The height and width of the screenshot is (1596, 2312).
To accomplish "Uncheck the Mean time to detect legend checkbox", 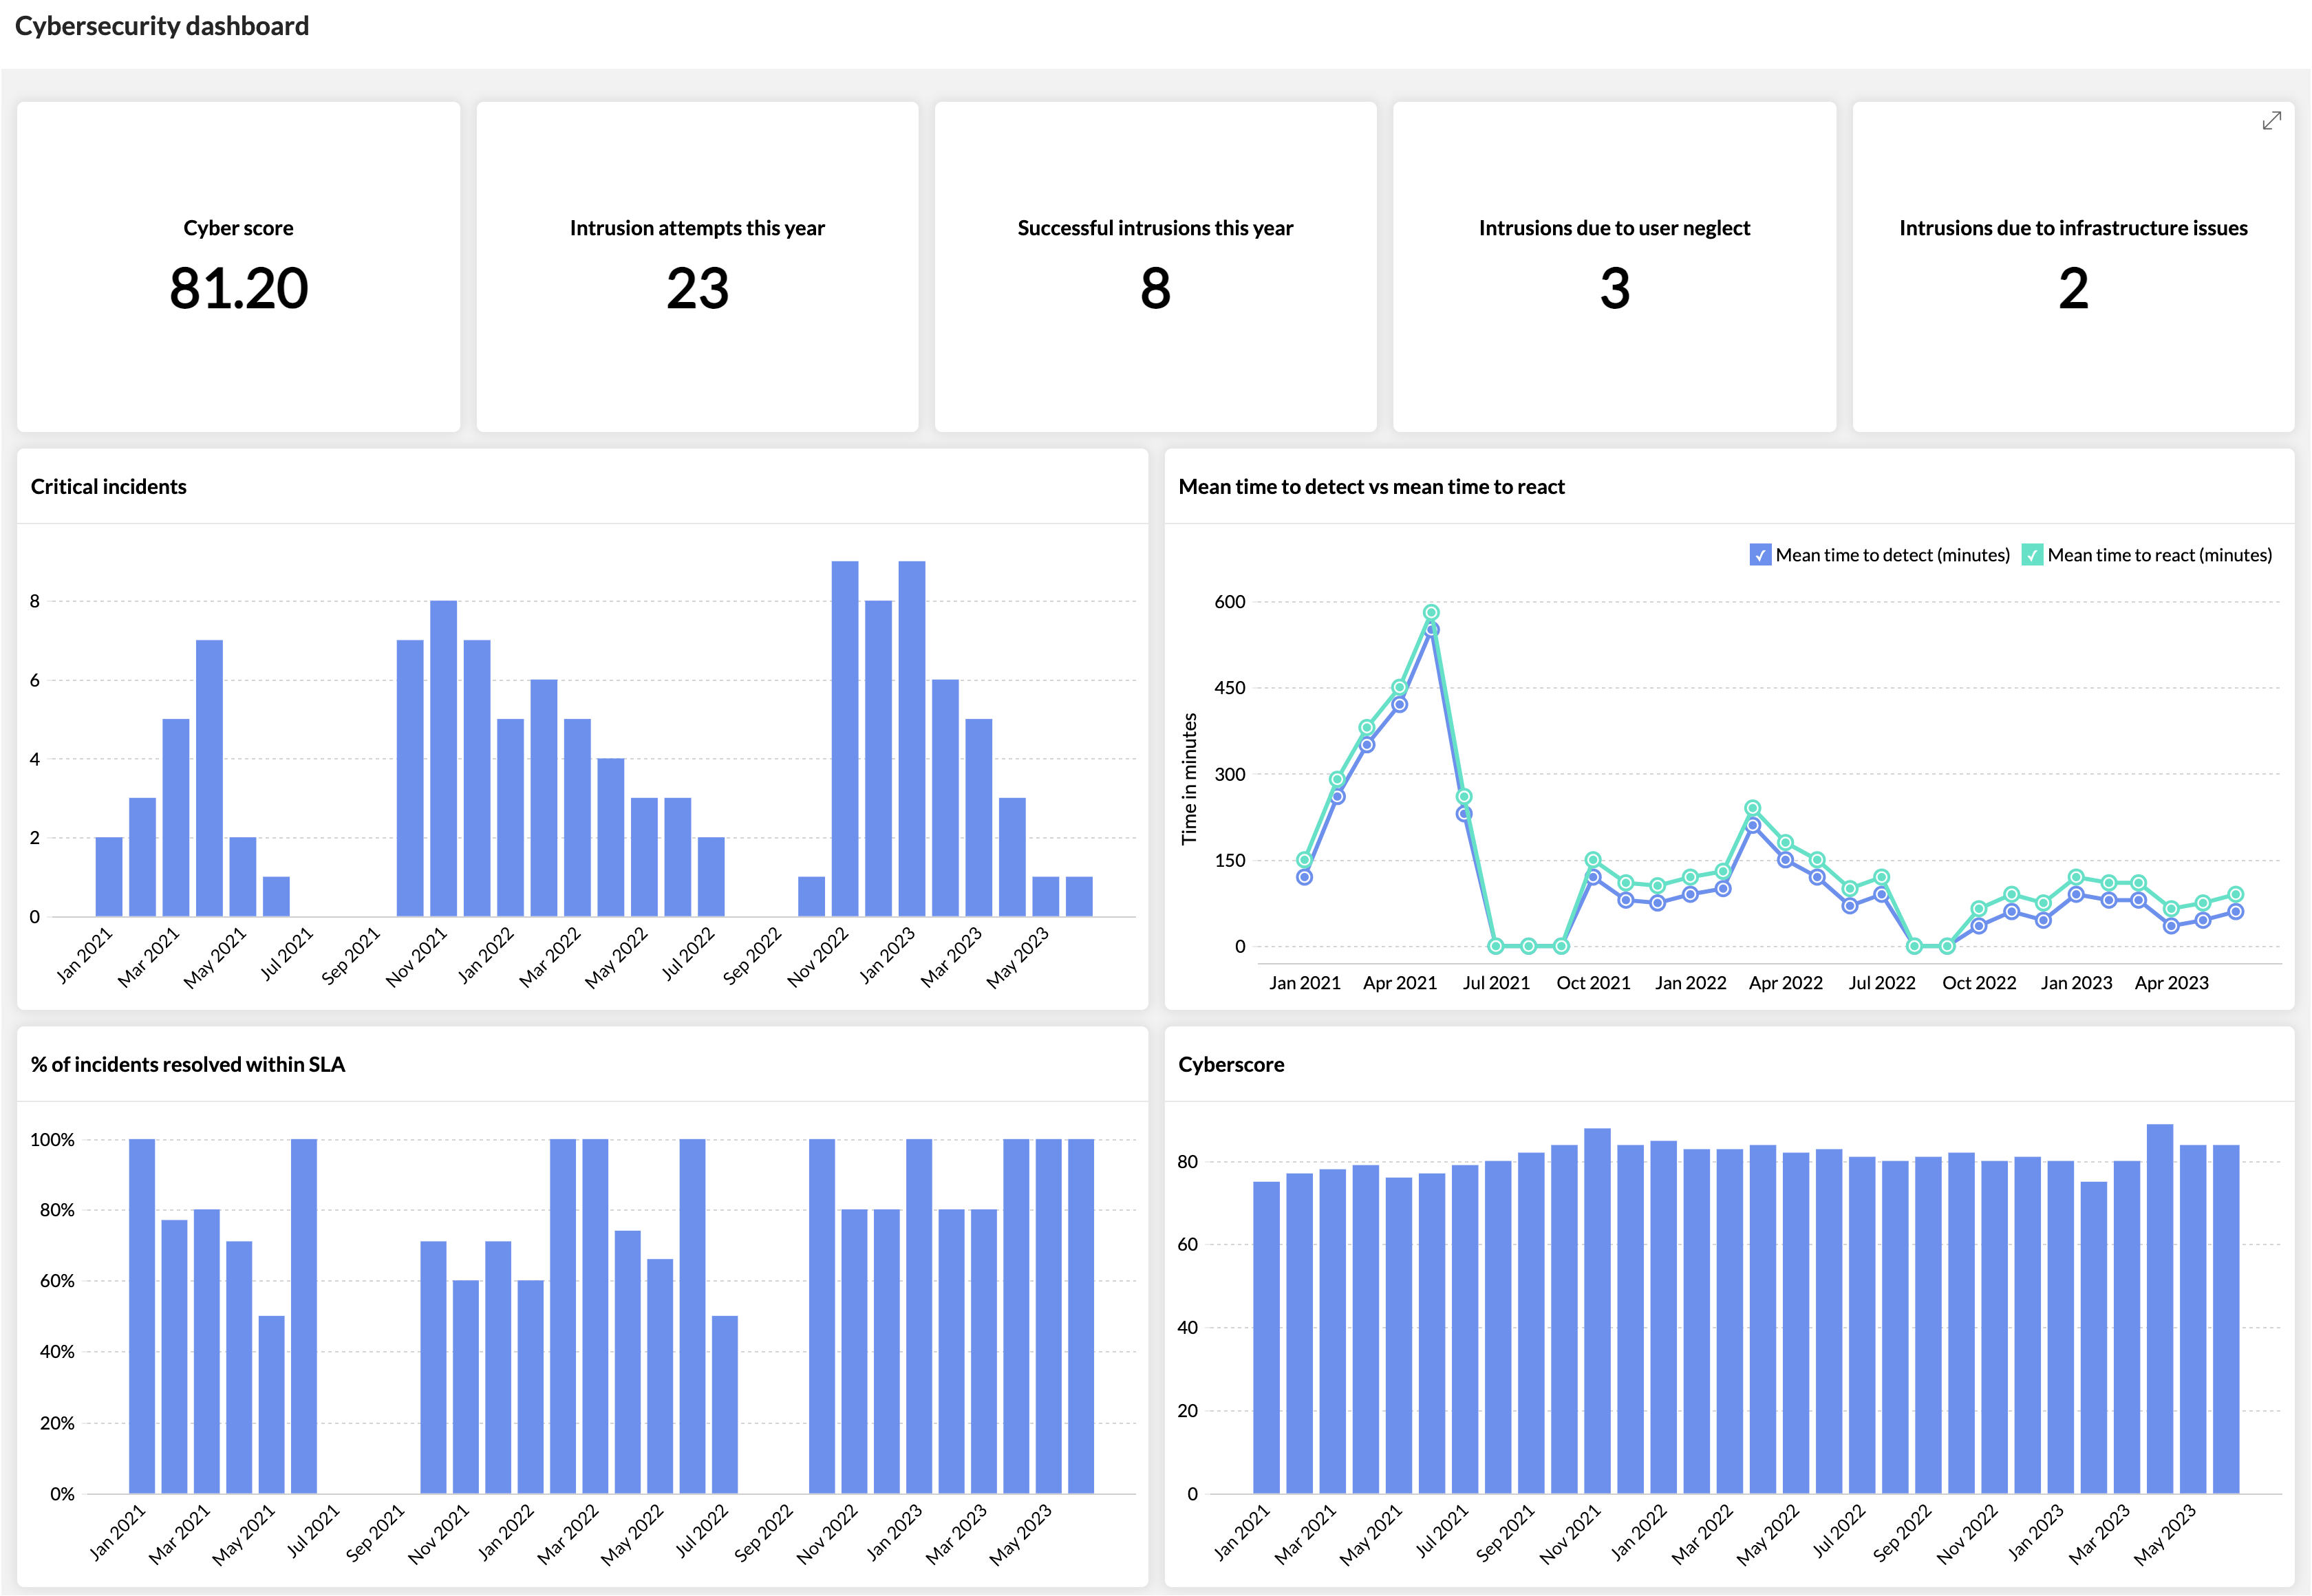I will (1760, 555).
